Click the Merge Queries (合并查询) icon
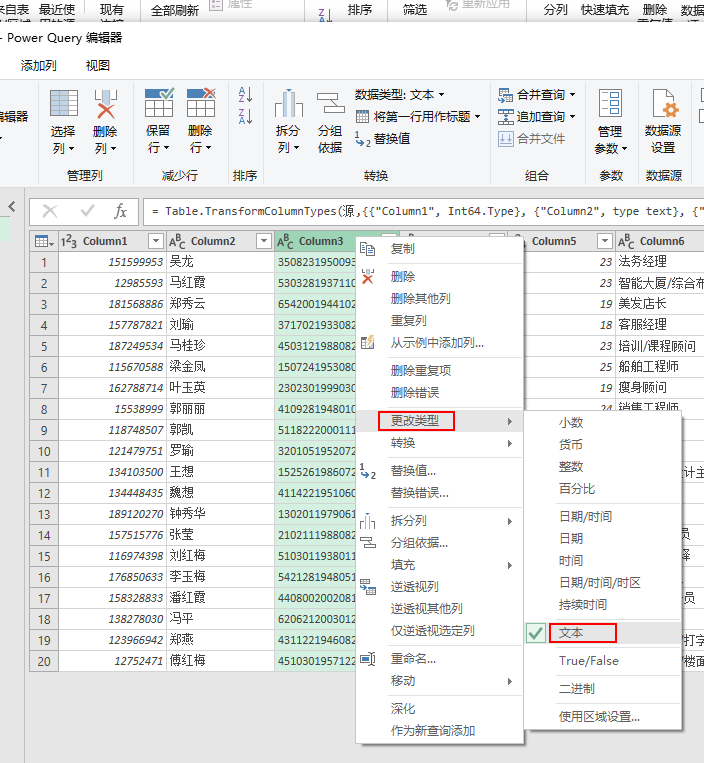The height and width of the screenshot is (763, 704). coord(505,95)
